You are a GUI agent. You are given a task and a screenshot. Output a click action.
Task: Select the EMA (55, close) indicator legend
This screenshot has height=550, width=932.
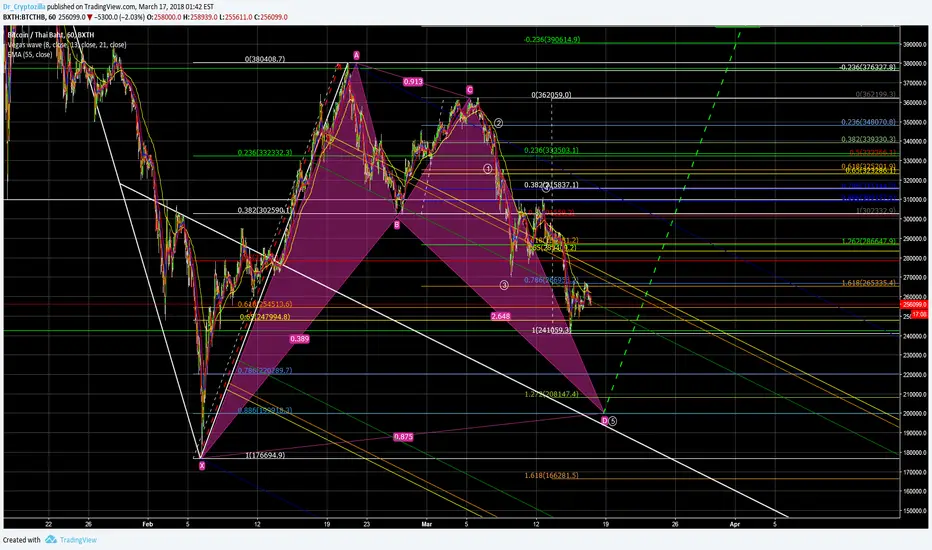[x=30, y=54]
